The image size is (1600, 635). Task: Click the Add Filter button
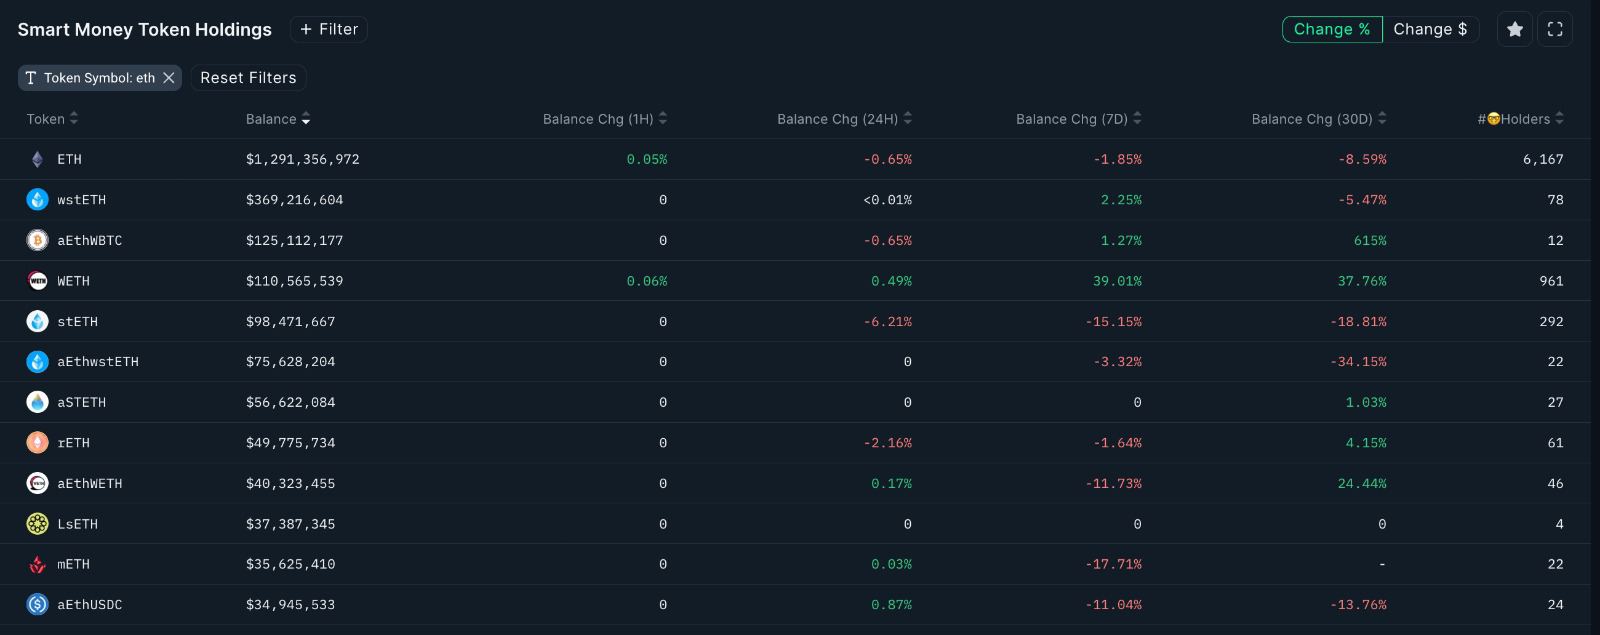[x=329, y=30]
